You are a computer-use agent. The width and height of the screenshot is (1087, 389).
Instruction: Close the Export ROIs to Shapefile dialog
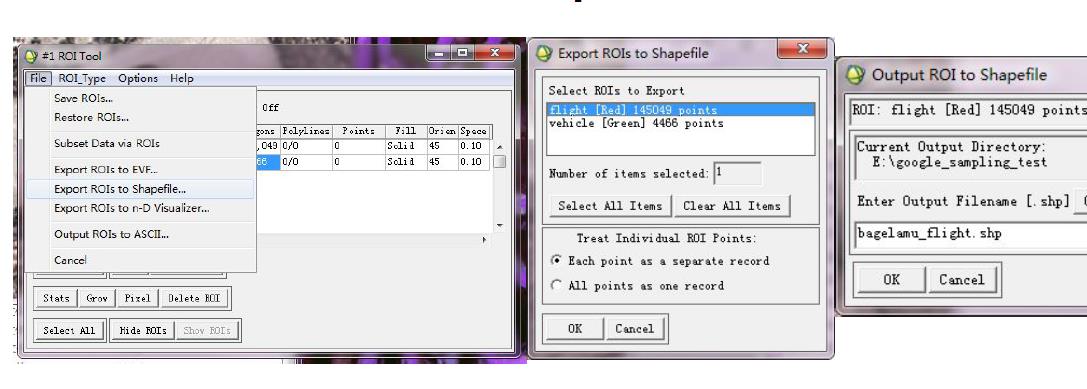[802, 49]
